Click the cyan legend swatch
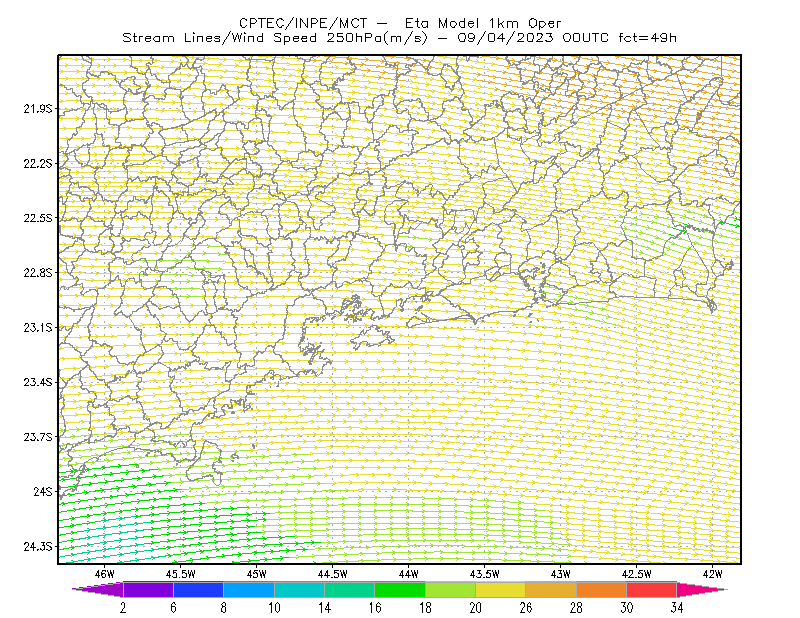800x618 pixels. (299, 589)
